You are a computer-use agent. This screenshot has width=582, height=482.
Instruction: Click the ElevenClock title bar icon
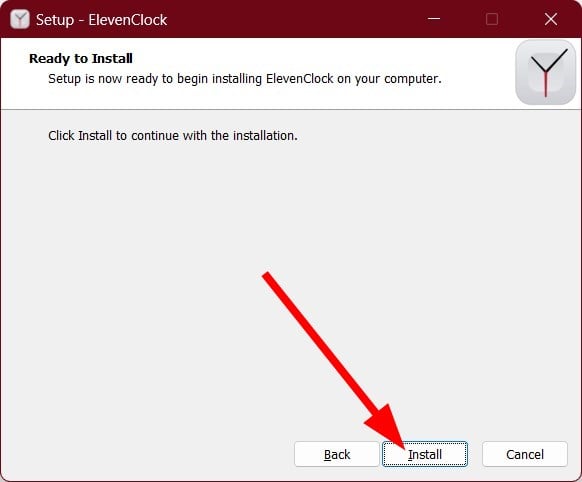click(20, 19)
